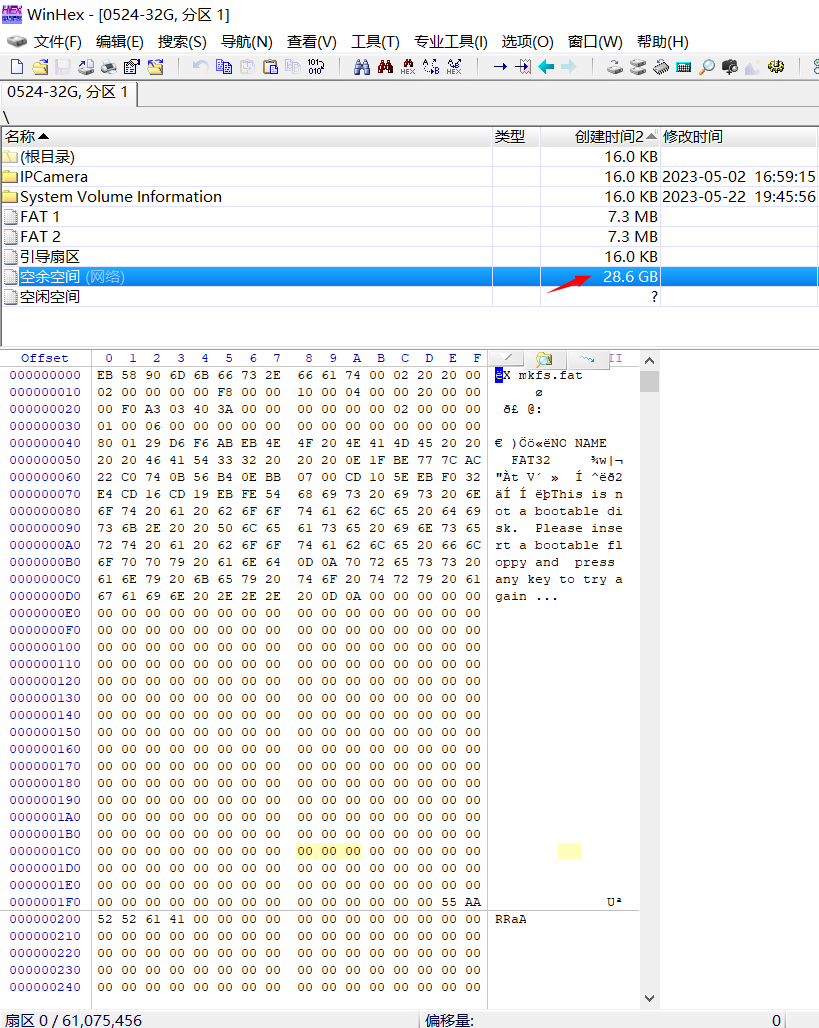Click the magnifier Analyze icon

[707, 67]
